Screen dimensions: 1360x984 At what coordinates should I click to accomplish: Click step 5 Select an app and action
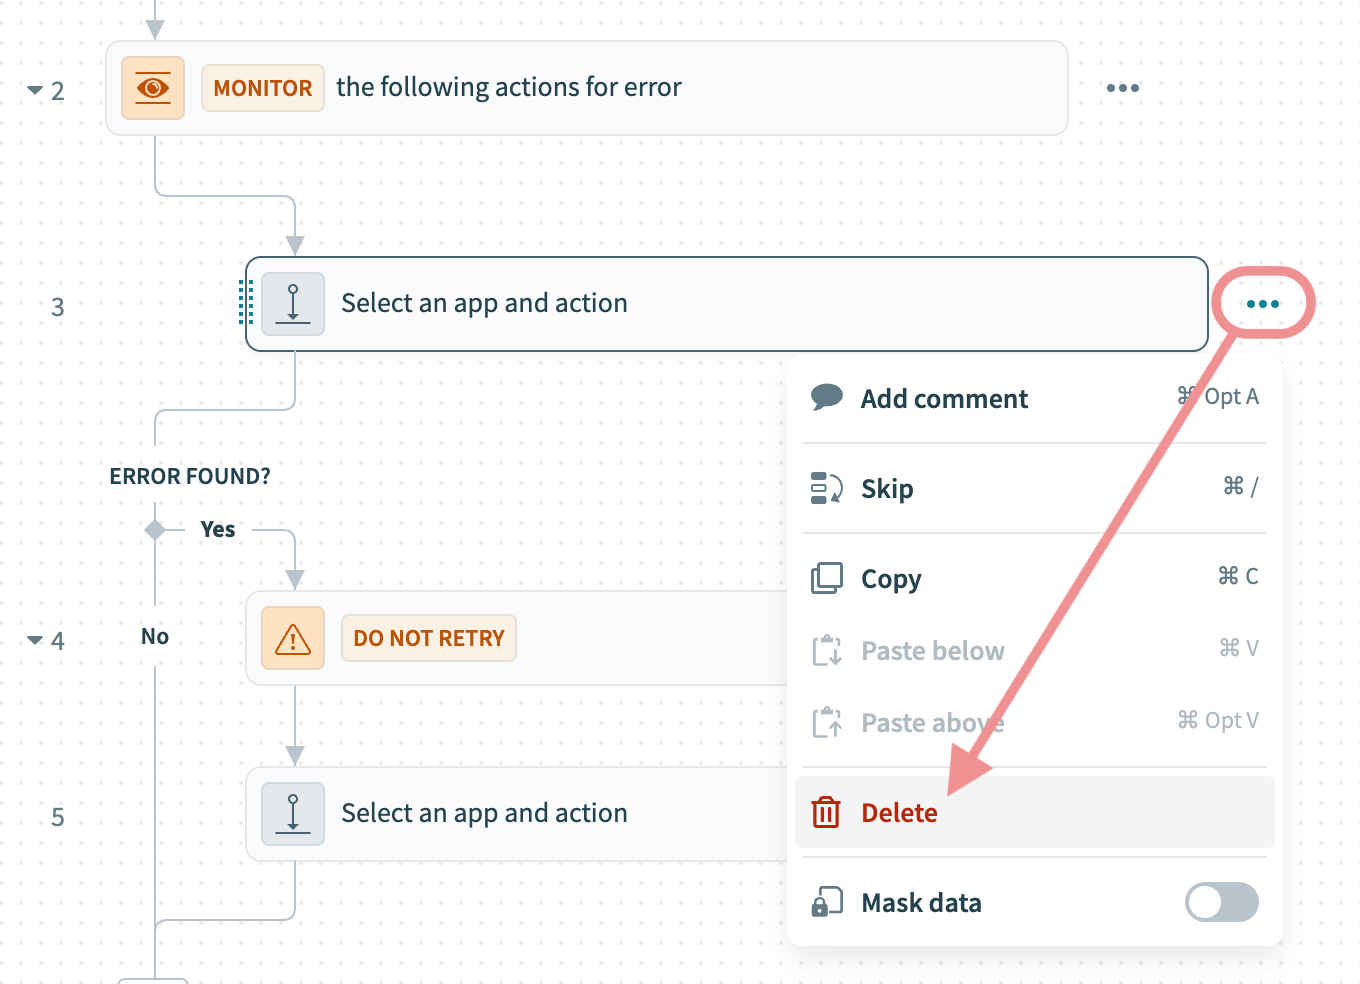tap(484, 814)
